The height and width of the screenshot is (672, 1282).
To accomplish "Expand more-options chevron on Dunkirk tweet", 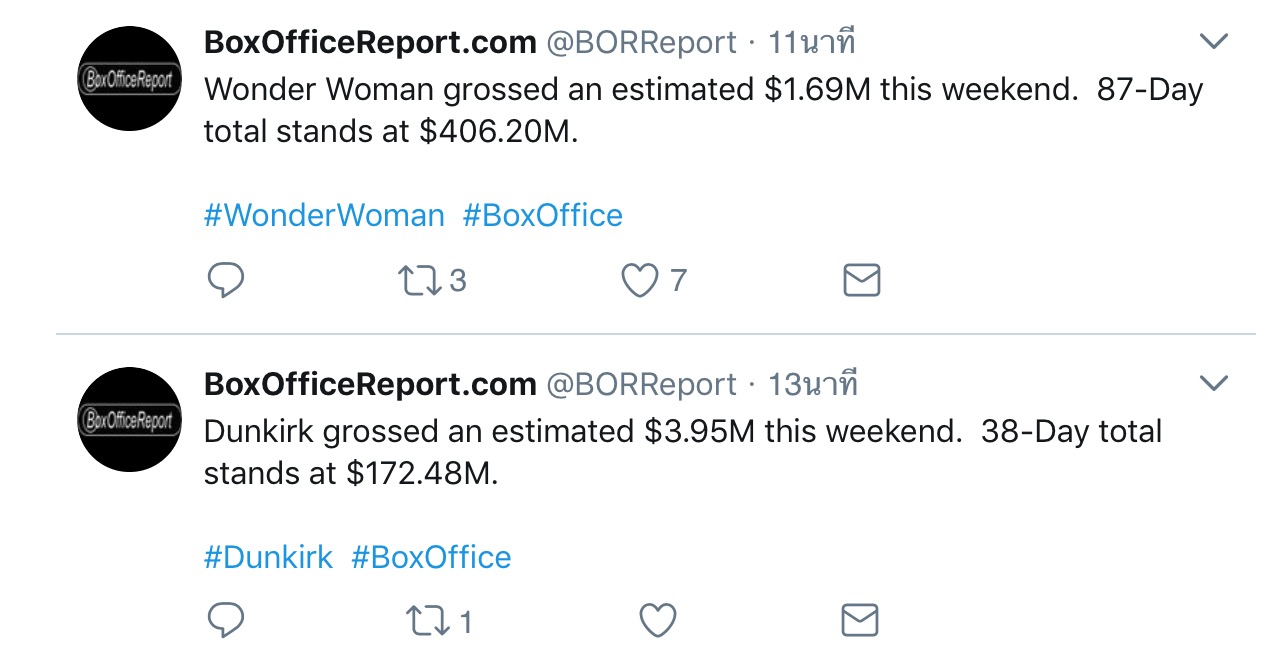I will click(x=1213, y=383).
